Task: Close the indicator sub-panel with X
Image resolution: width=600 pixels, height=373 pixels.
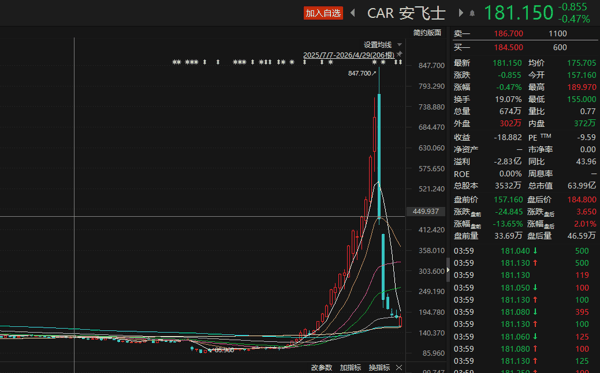Action: [399, 368]
